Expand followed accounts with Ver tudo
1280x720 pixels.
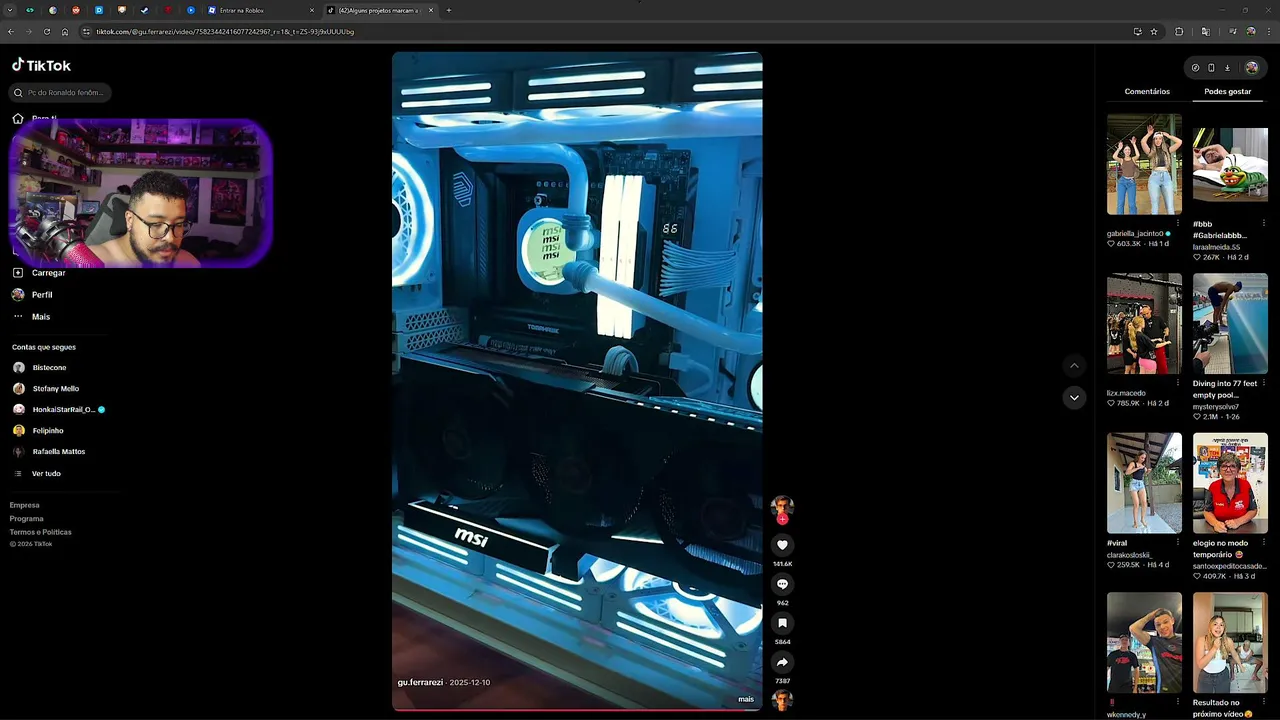click(x=46, y=473)
